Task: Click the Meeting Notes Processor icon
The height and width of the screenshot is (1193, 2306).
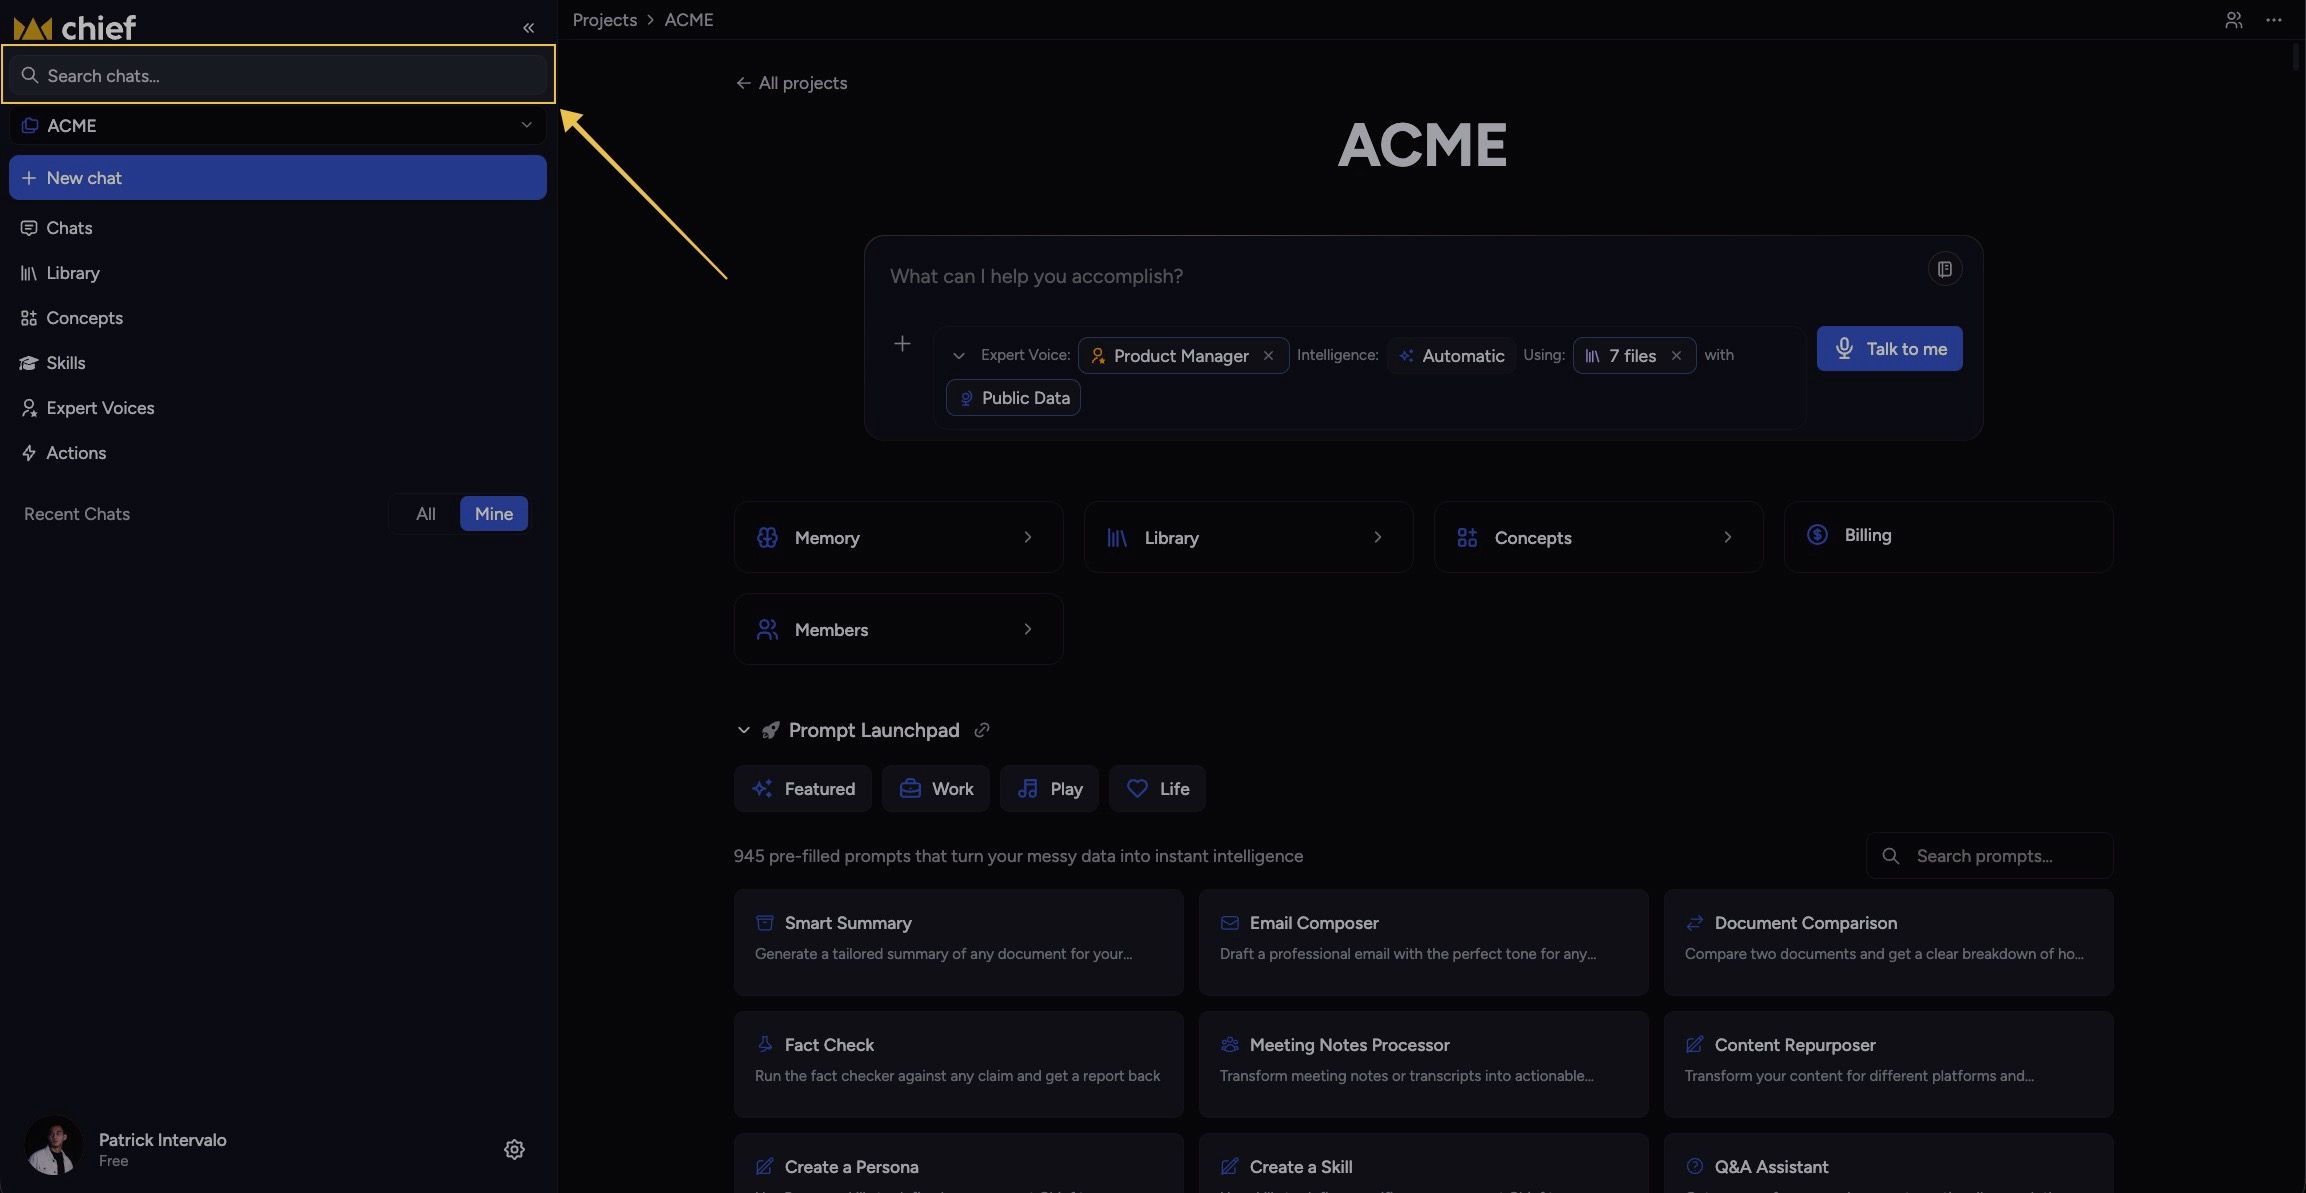Action: pos(1230,1045)
